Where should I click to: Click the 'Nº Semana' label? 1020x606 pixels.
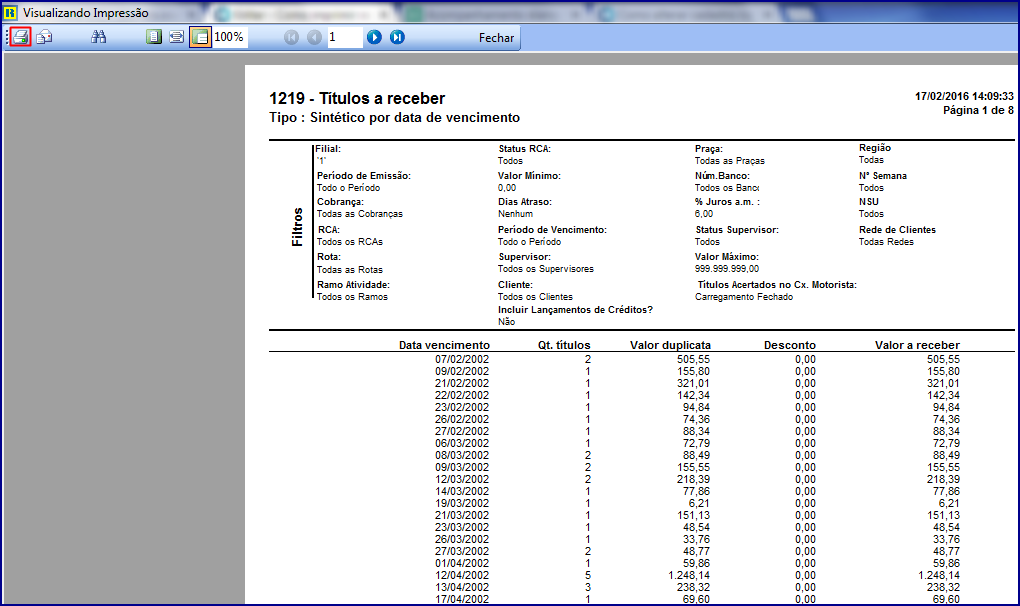[883, 176]
